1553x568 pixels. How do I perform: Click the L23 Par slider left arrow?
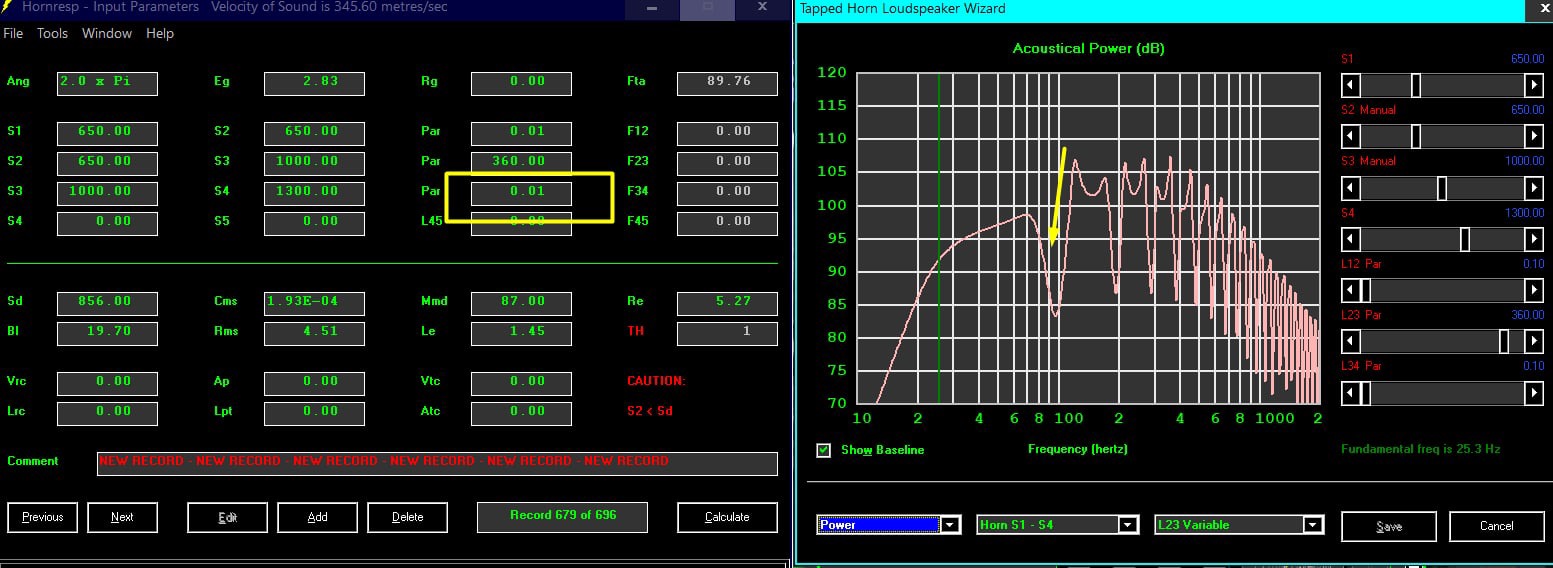tap(1351, 342)
